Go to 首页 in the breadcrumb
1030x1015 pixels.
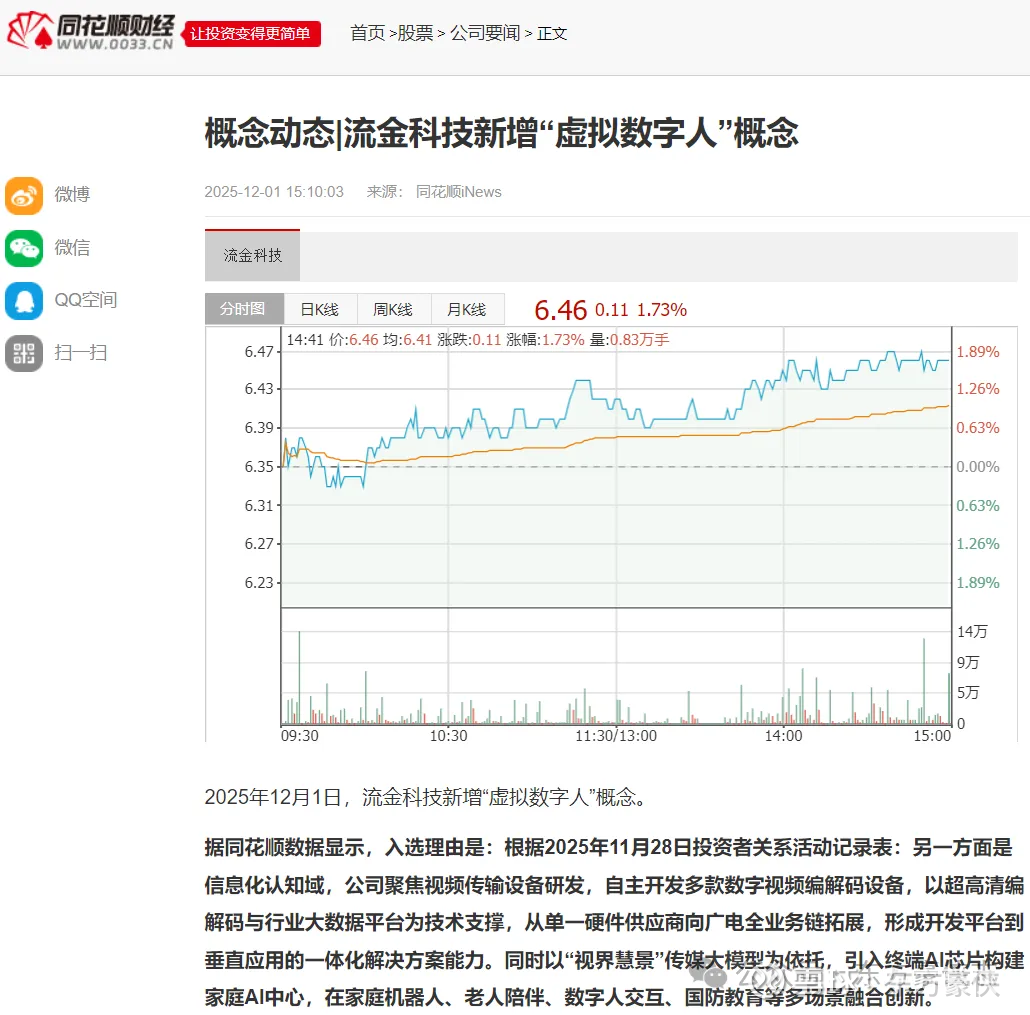click(368, 33)
